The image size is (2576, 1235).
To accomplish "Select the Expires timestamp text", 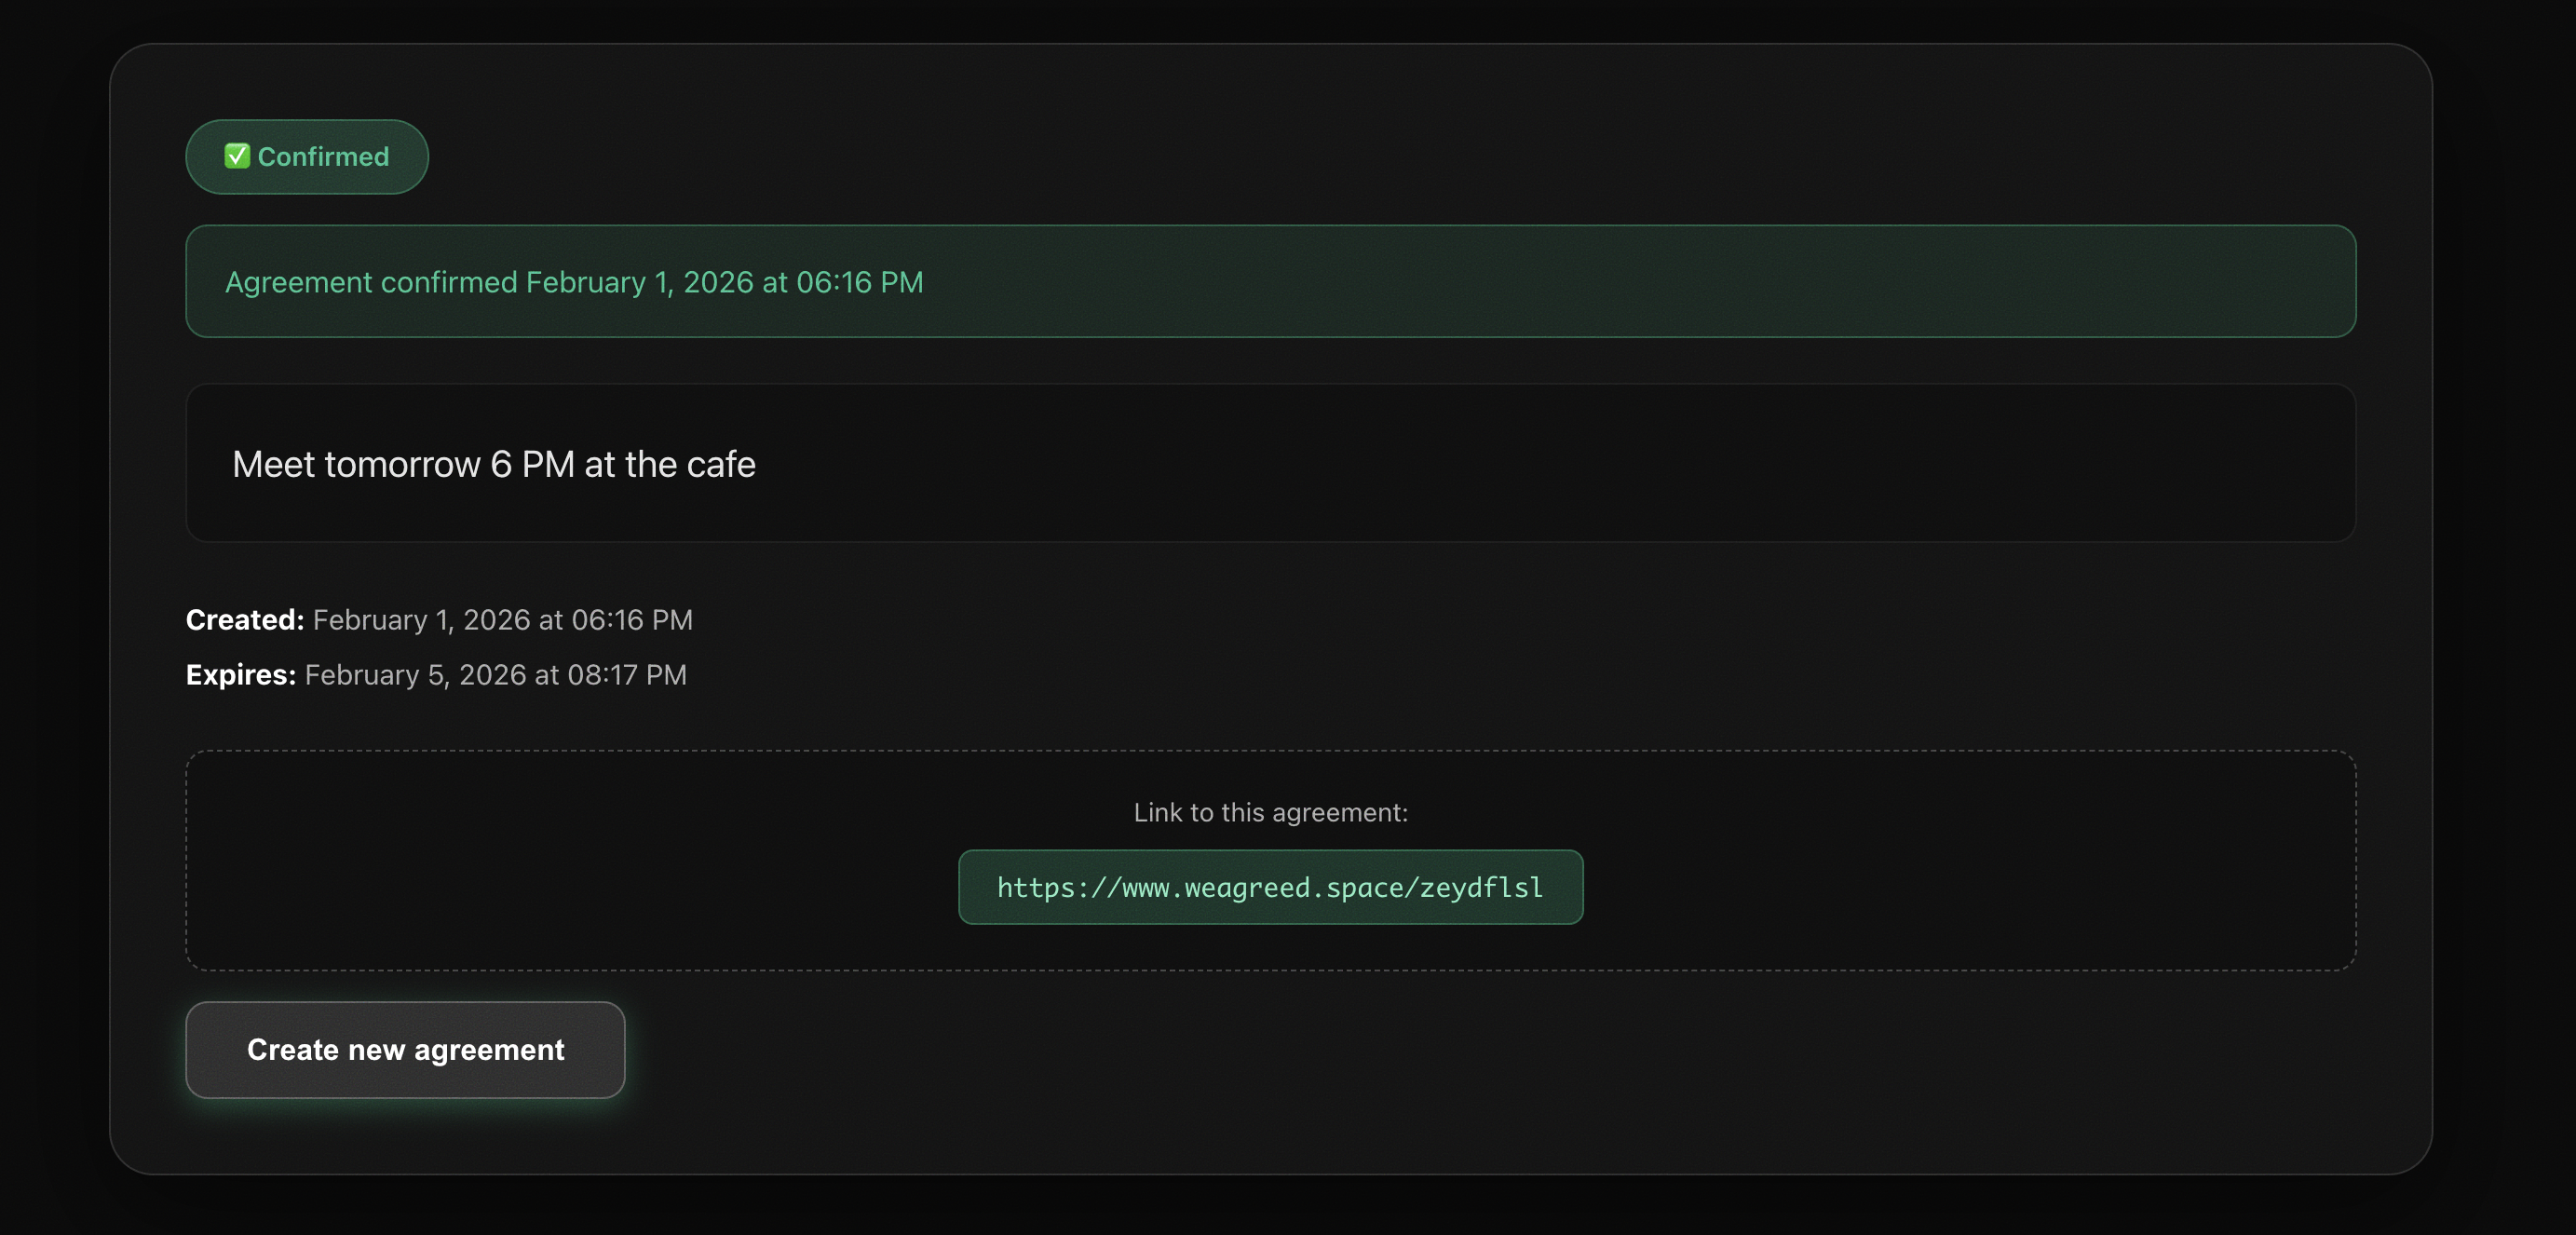I will coord(435,674).
